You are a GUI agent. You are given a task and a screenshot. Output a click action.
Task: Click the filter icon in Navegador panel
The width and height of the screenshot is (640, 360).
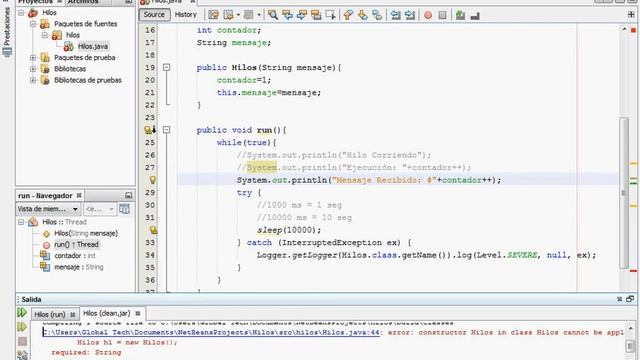pos(124,209)
